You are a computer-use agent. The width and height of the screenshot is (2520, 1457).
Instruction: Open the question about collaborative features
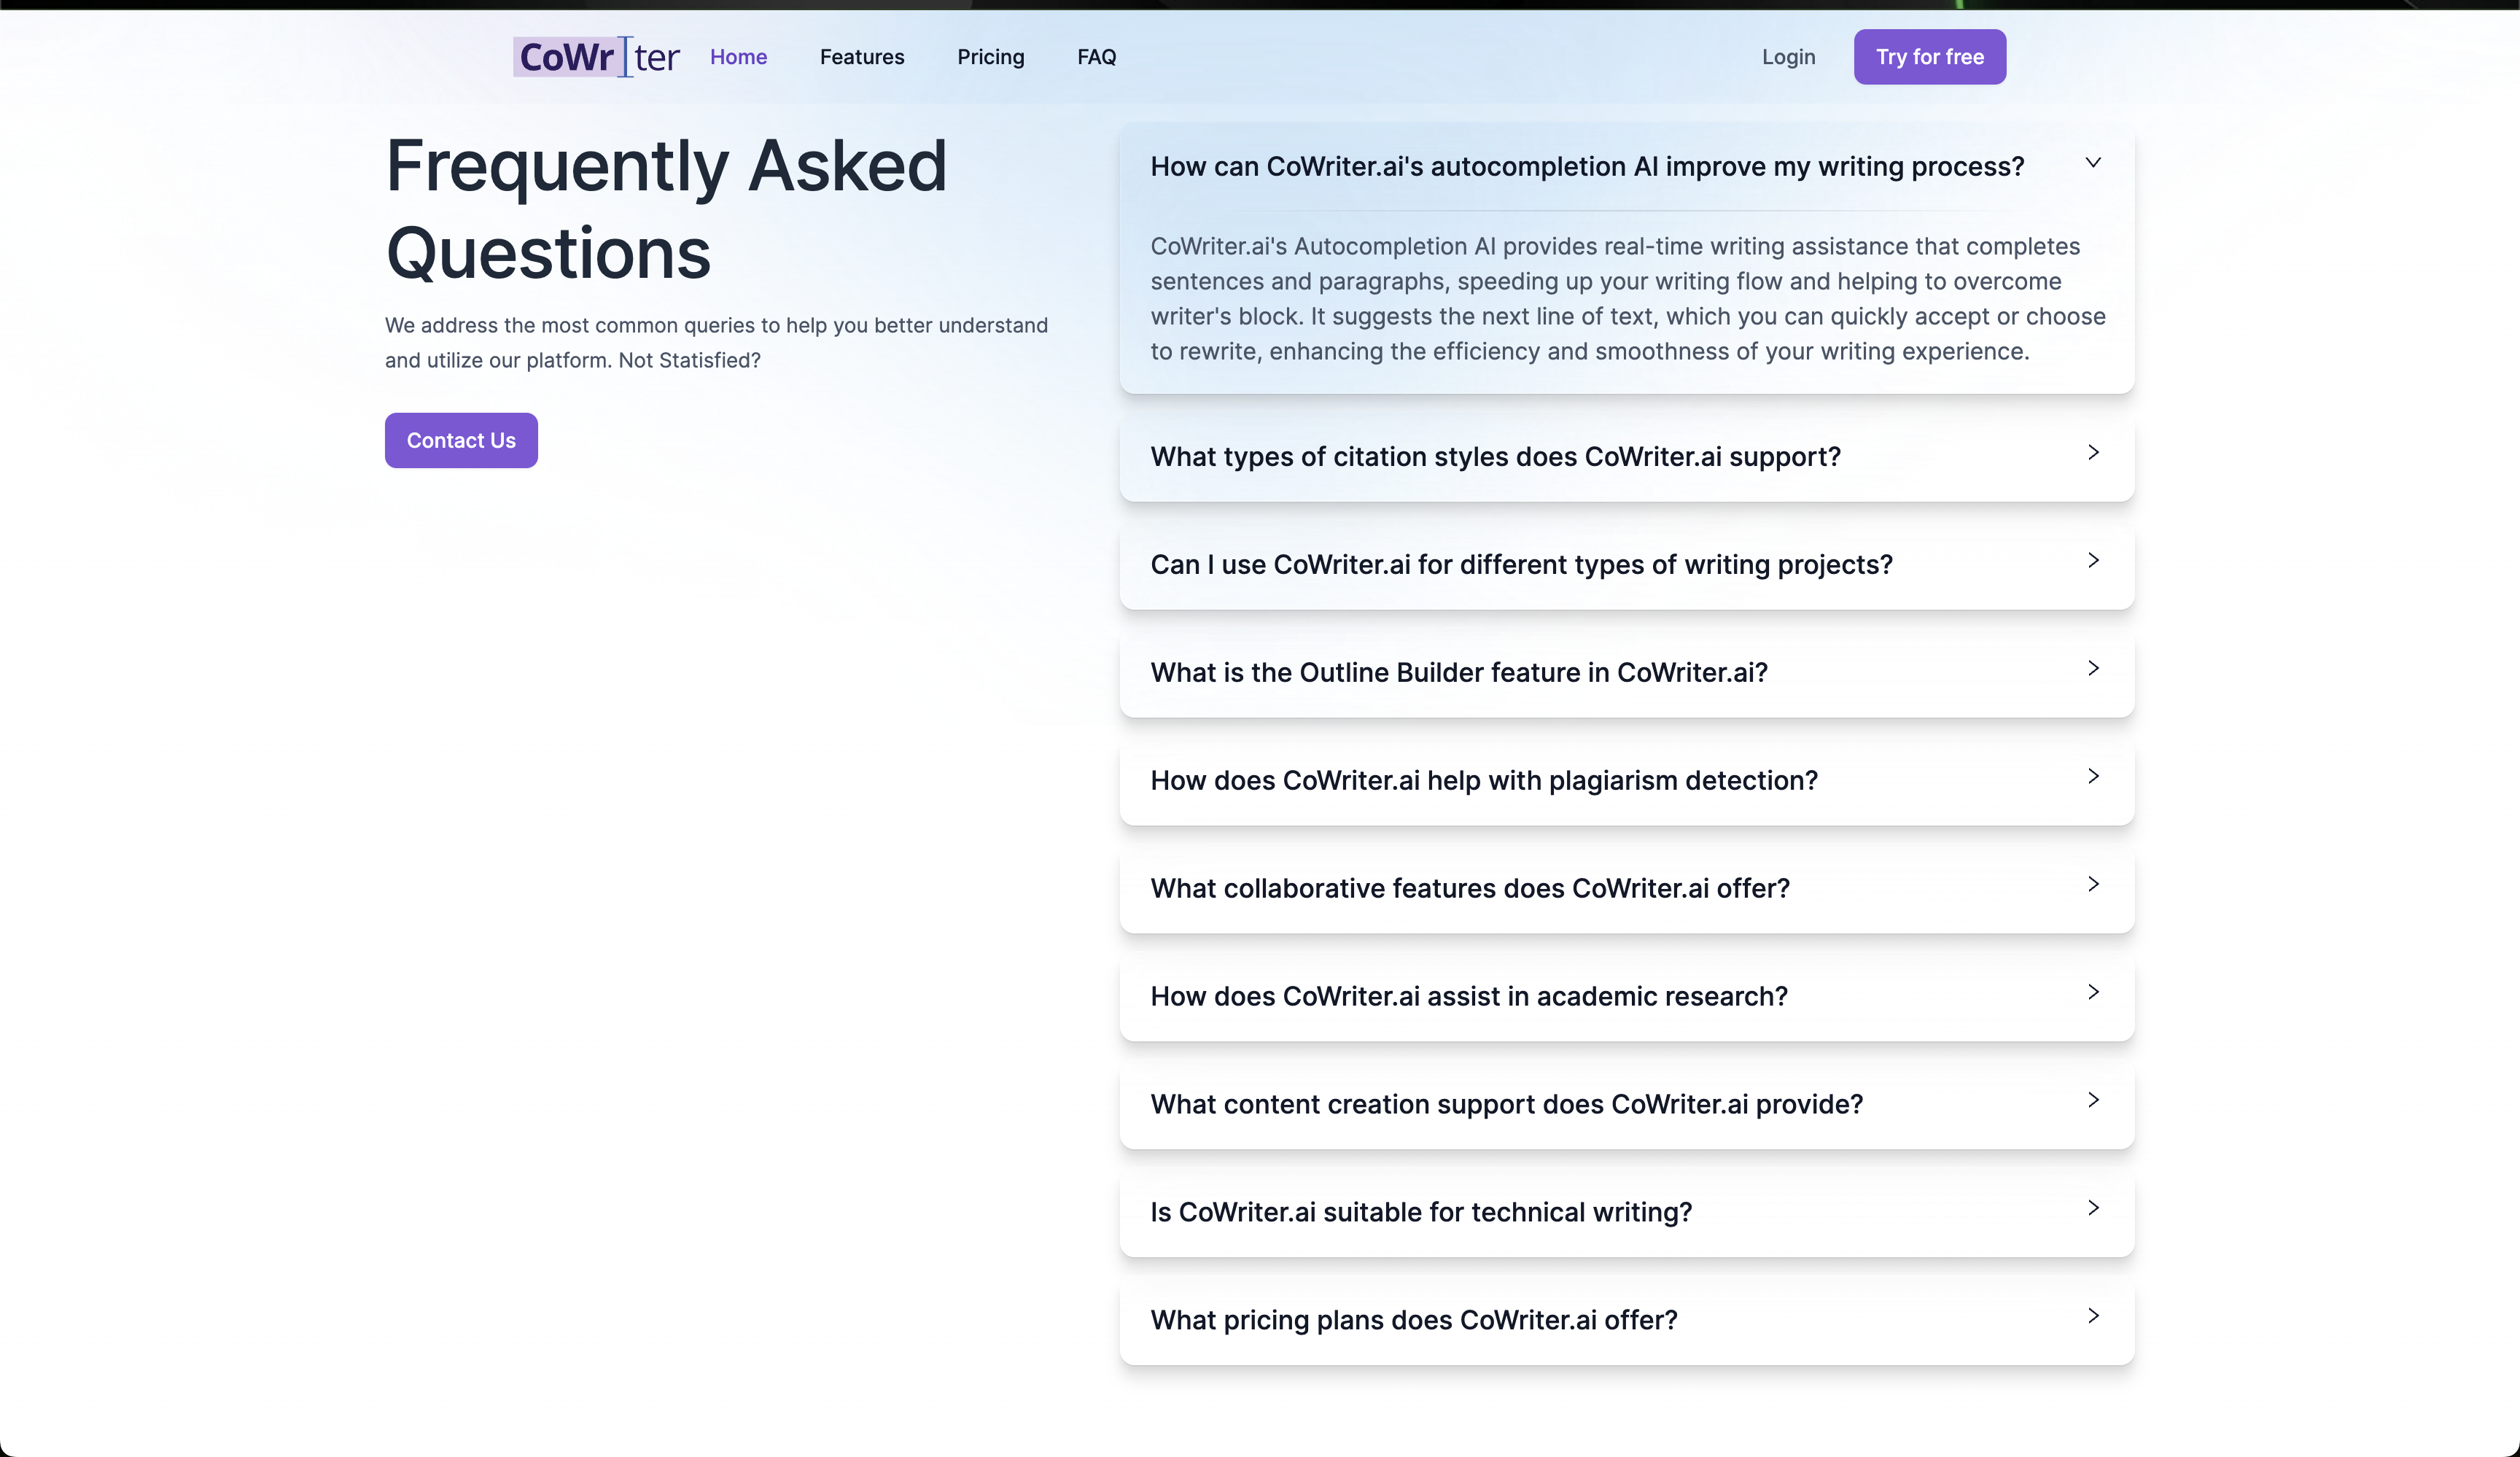1469,889
